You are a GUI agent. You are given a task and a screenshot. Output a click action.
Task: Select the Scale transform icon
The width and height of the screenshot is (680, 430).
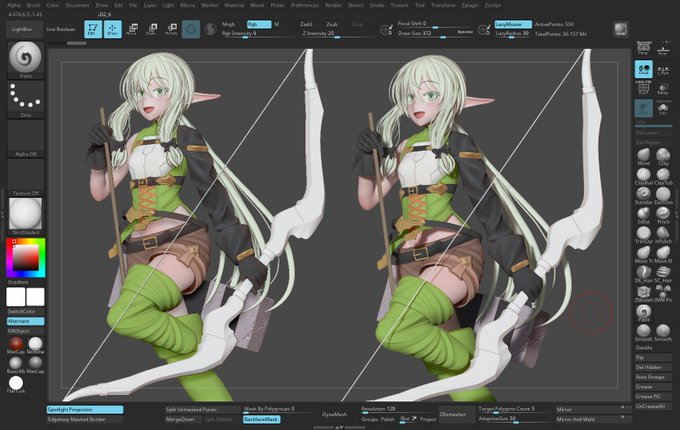pyautogui.click(x=151, y=29)
